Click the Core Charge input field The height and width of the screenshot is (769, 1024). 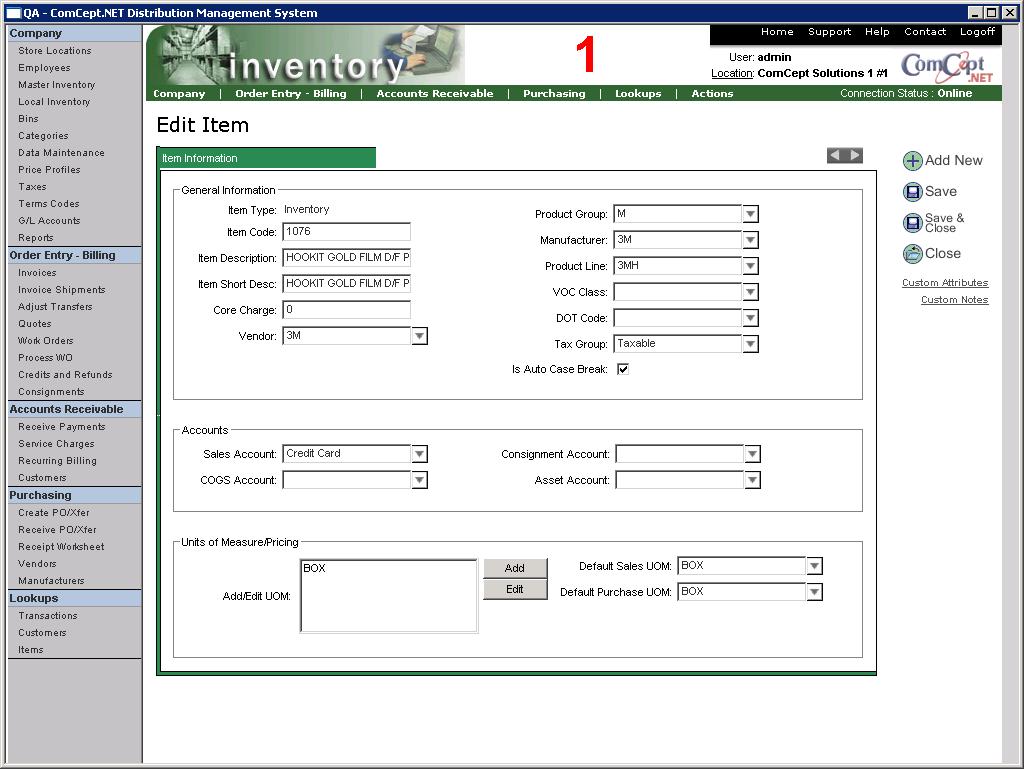coord(346,310)
